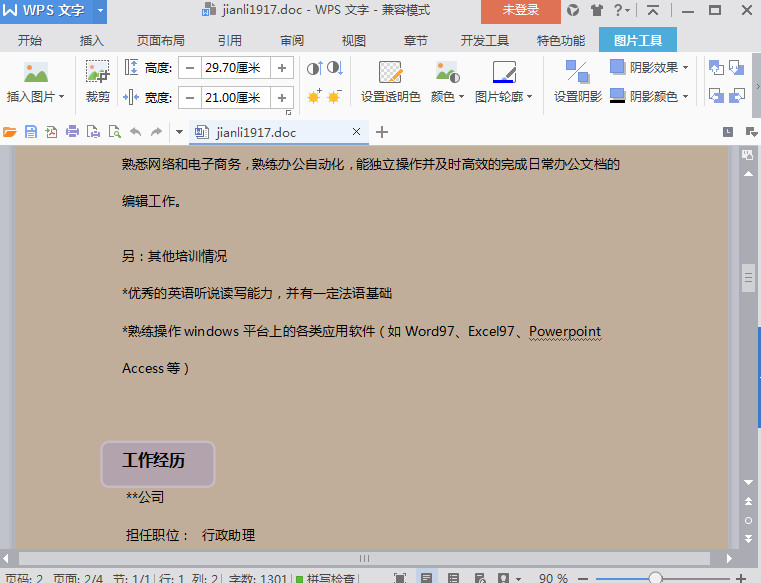761x583 pixels.
Task: Increase 宽度 width with plus button
Action: tap(281, 98)
